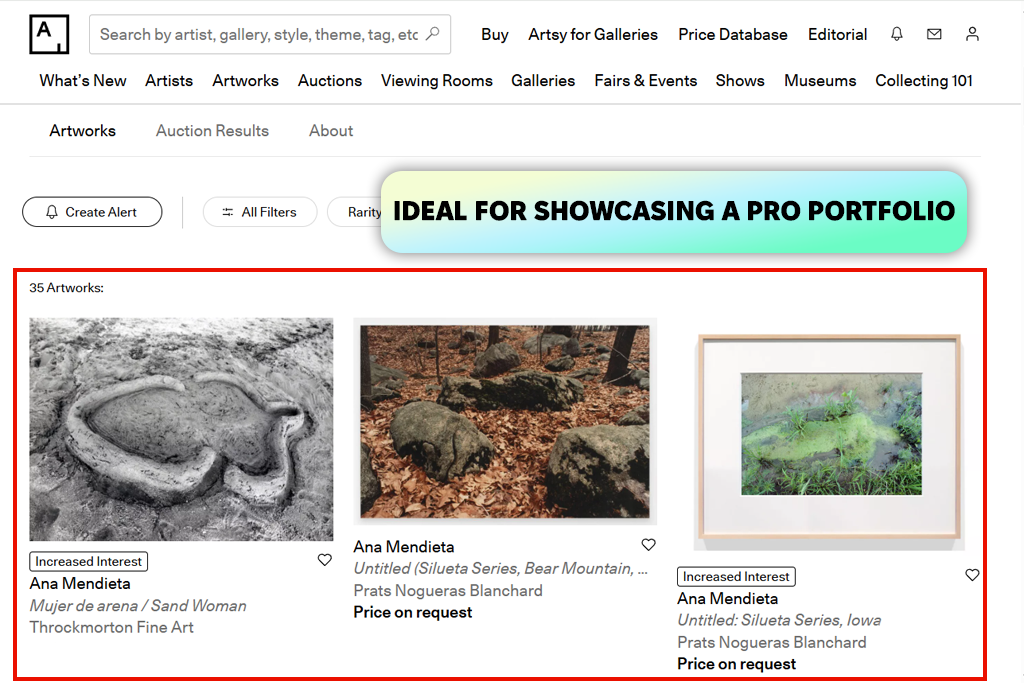Screen dimensions: 1024x683
Task: Click Prats Nogueras Blanchard under Bear Mountain
Action: [448, 591]
